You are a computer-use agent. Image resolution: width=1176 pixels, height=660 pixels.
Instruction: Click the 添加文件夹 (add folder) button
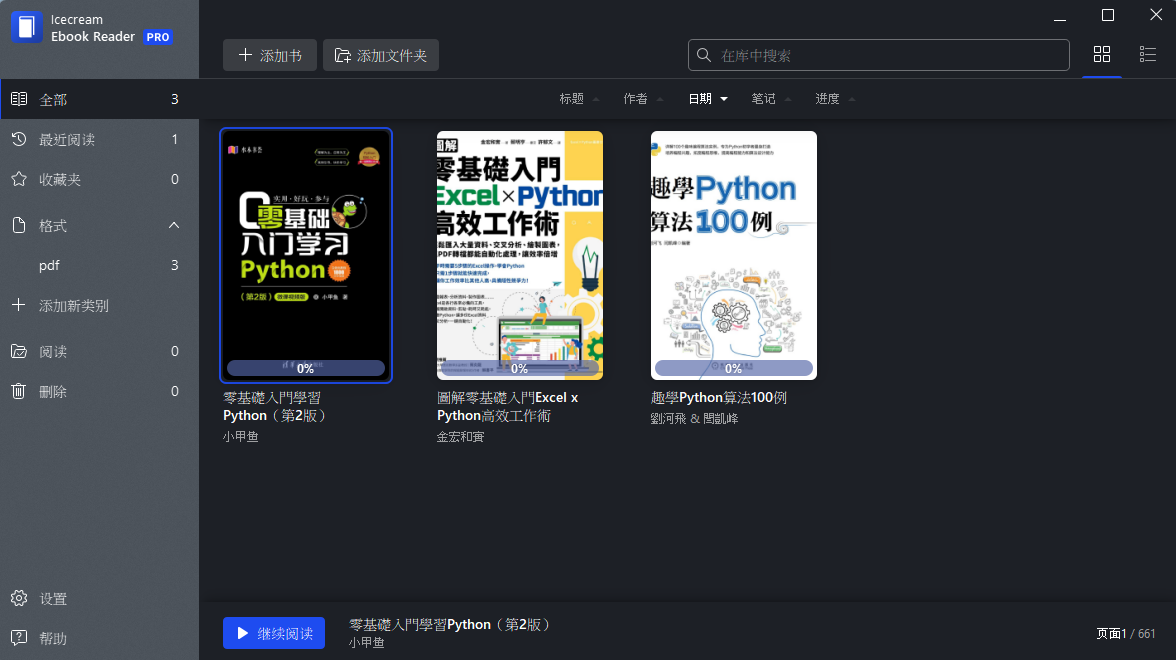381,56
